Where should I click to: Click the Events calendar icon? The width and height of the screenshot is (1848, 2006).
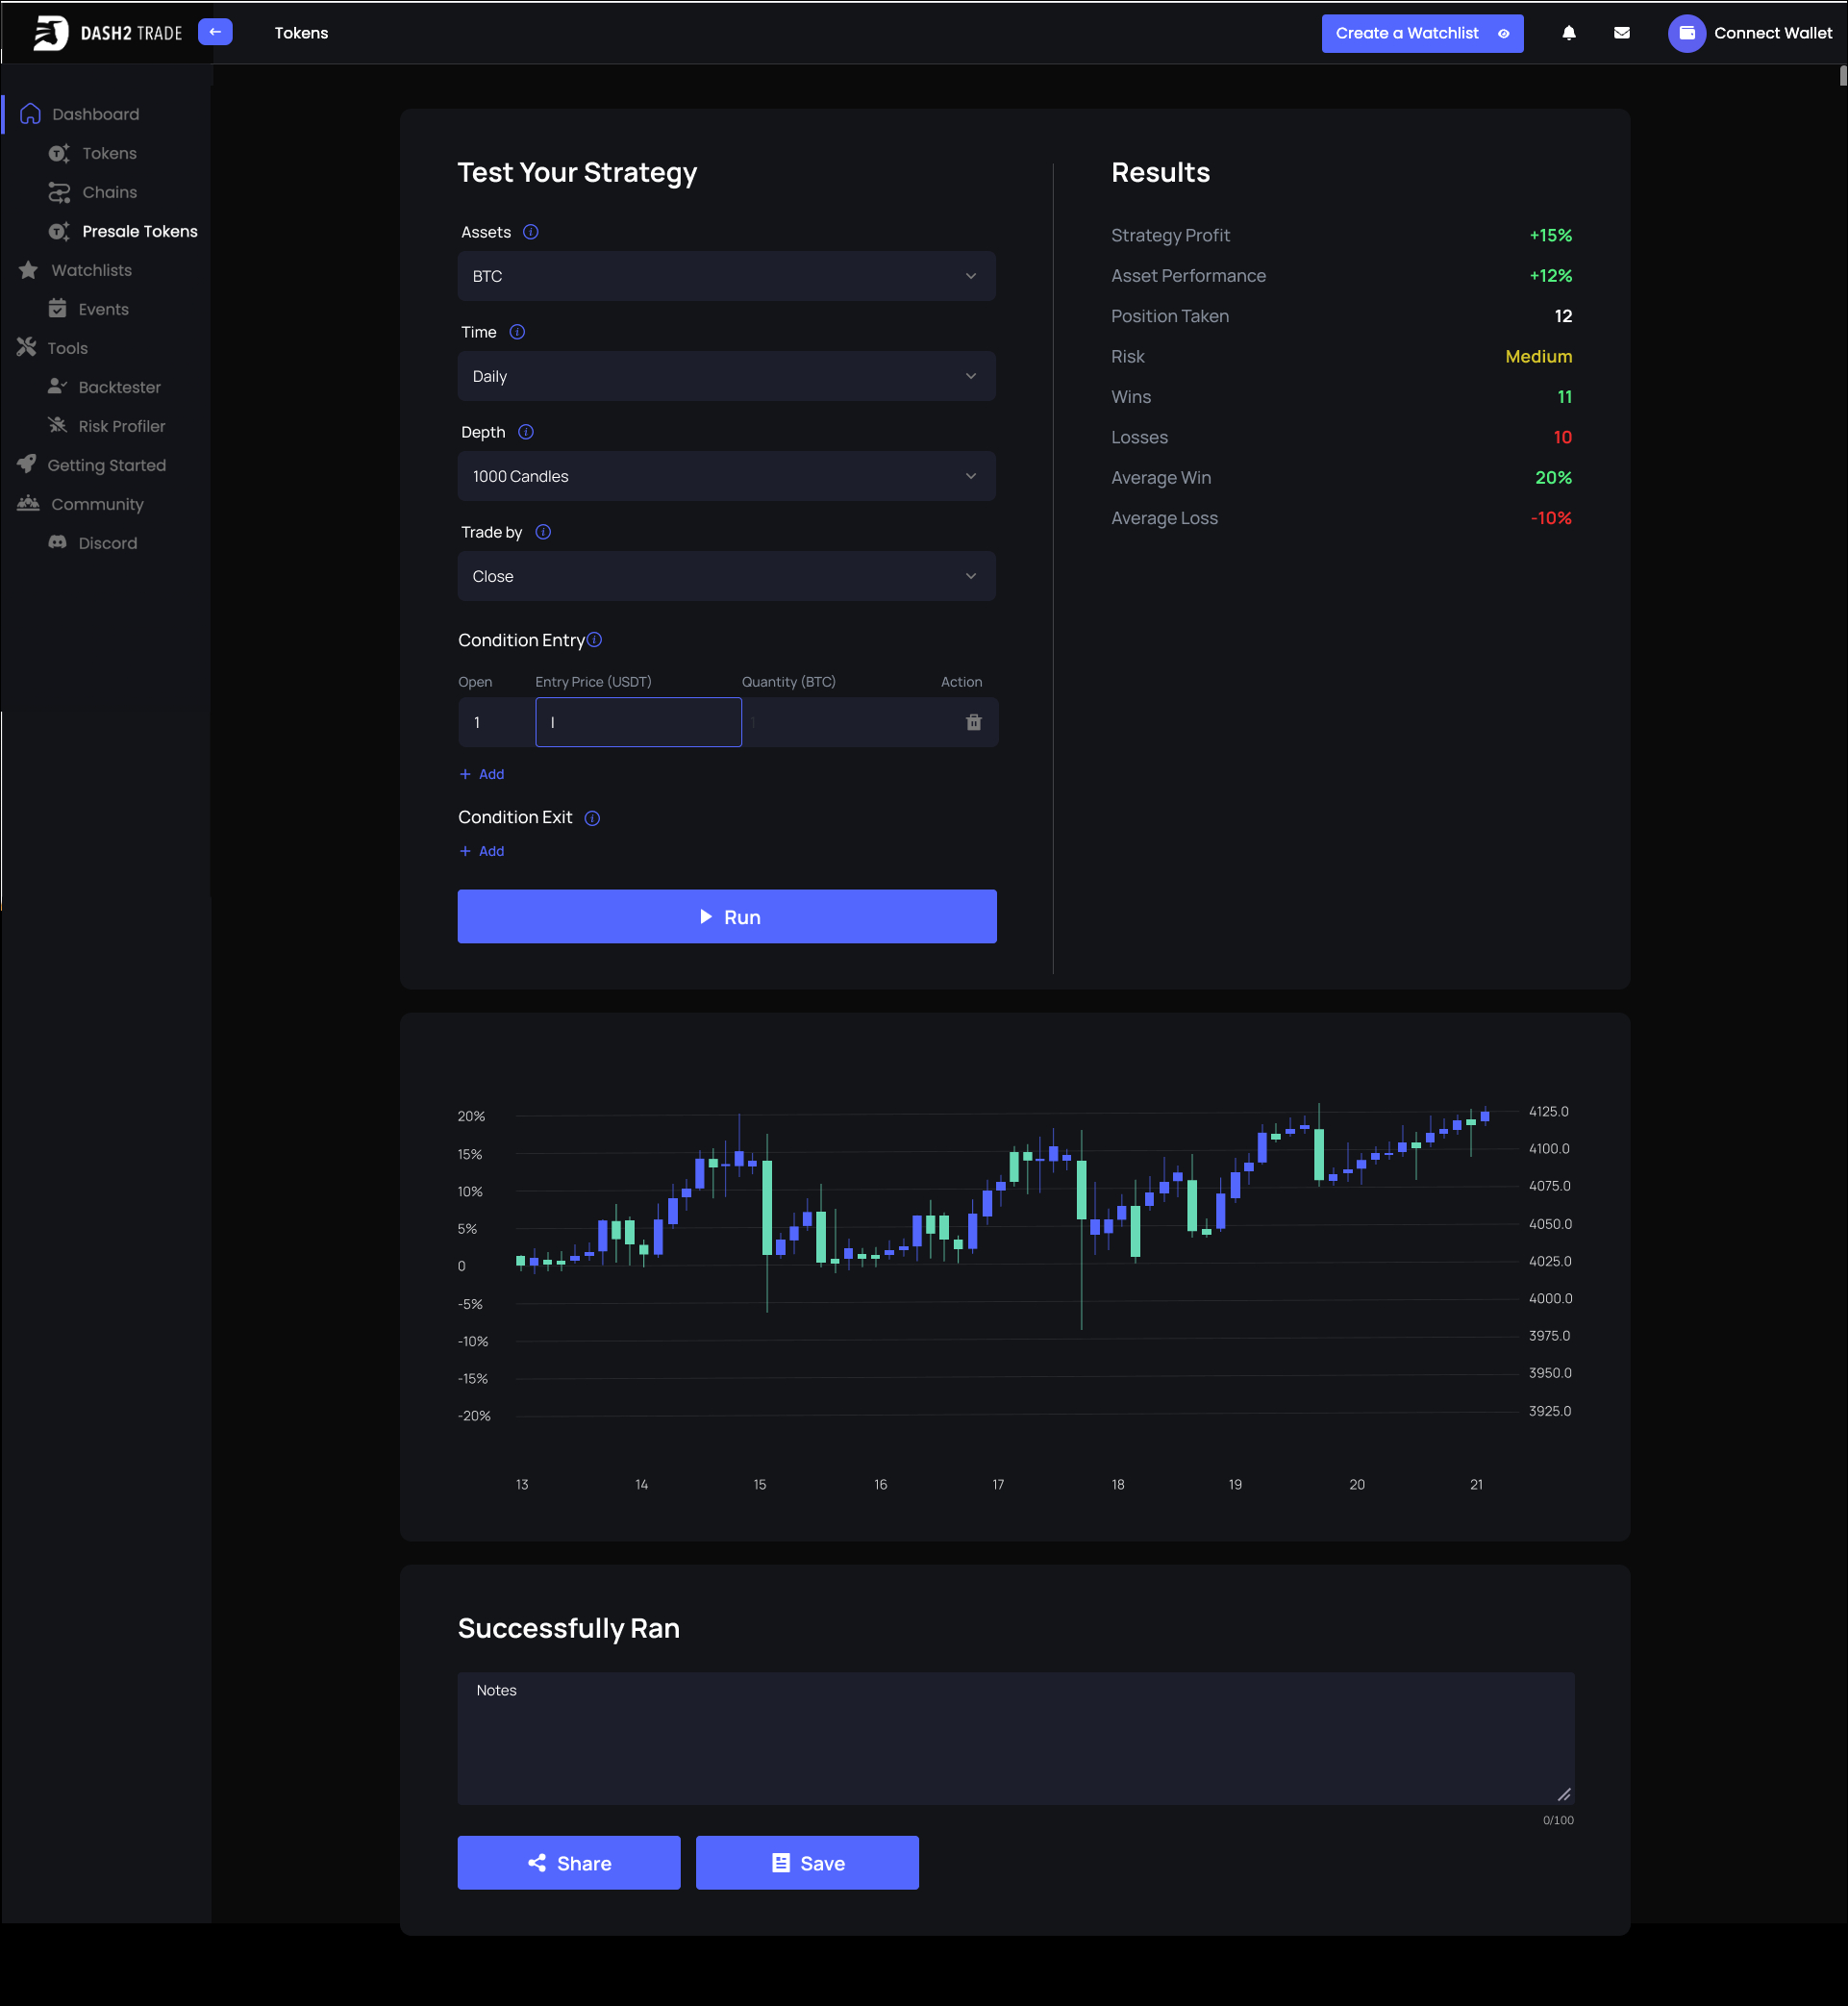pos(57,309)
